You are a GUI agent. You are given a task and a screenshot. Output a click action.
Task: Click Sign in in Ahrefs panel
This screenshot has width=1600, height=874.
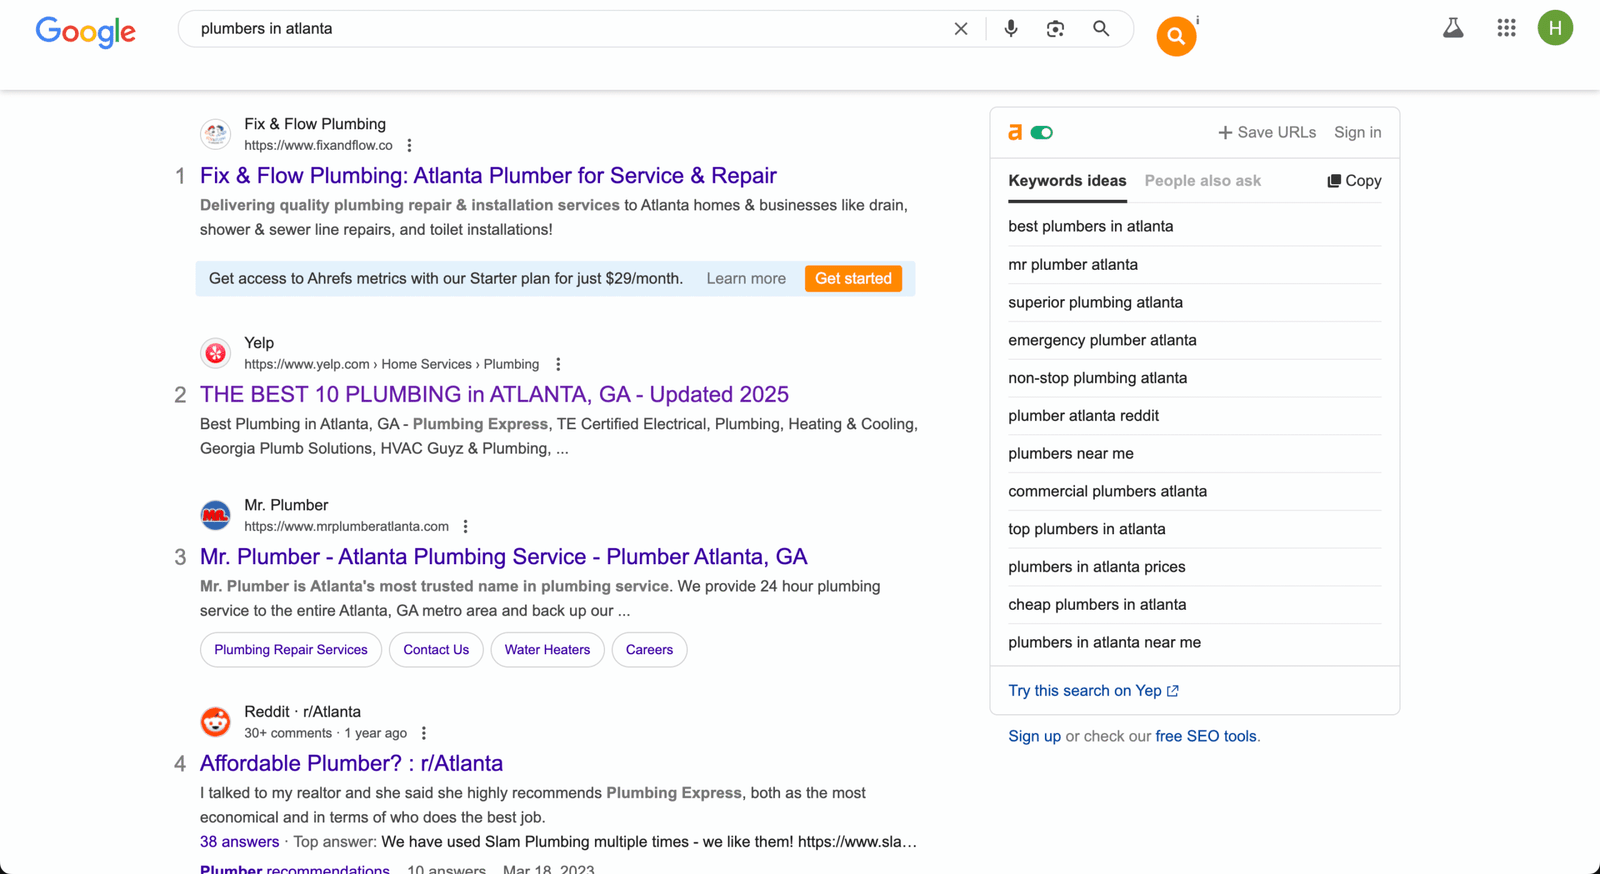(1357, 132)
